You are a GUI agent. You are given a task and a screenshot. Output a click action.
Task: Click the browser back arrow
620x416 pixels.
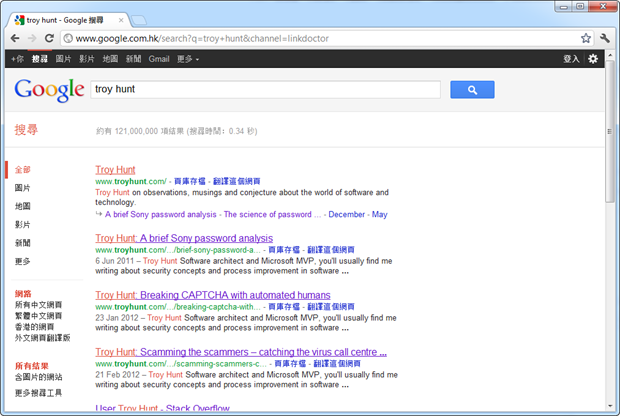(15, 38)
